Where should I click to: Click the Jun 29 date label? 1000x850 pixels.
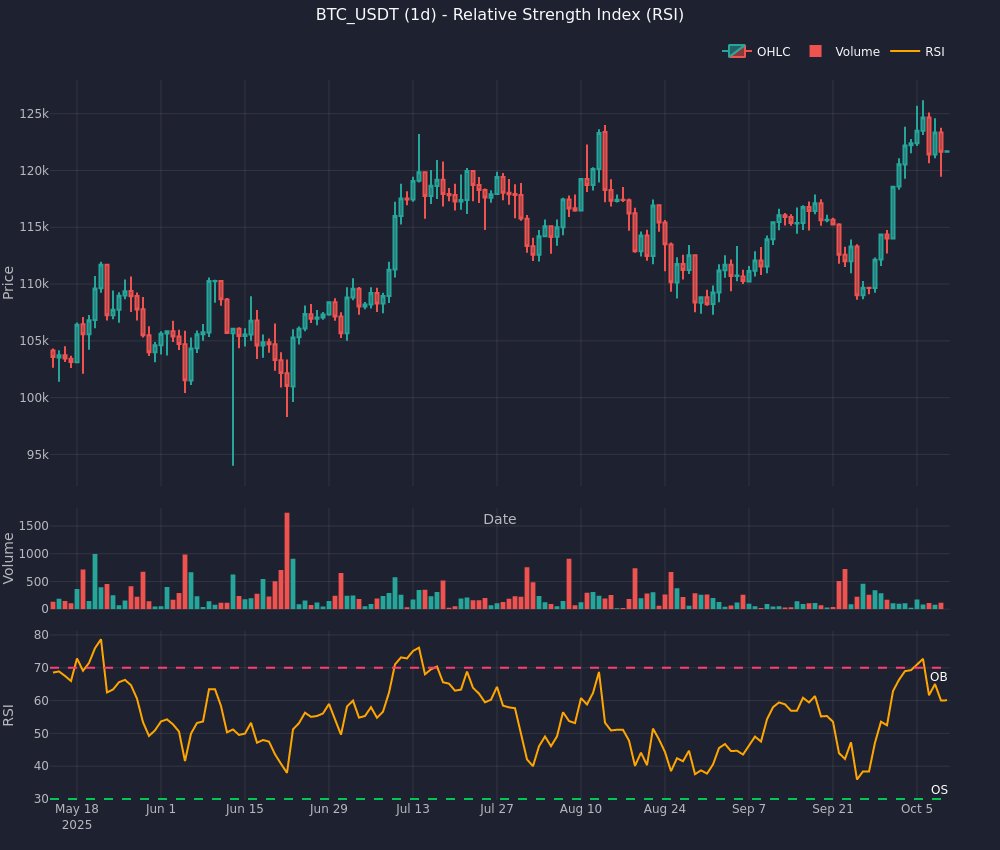coord(328,809)
